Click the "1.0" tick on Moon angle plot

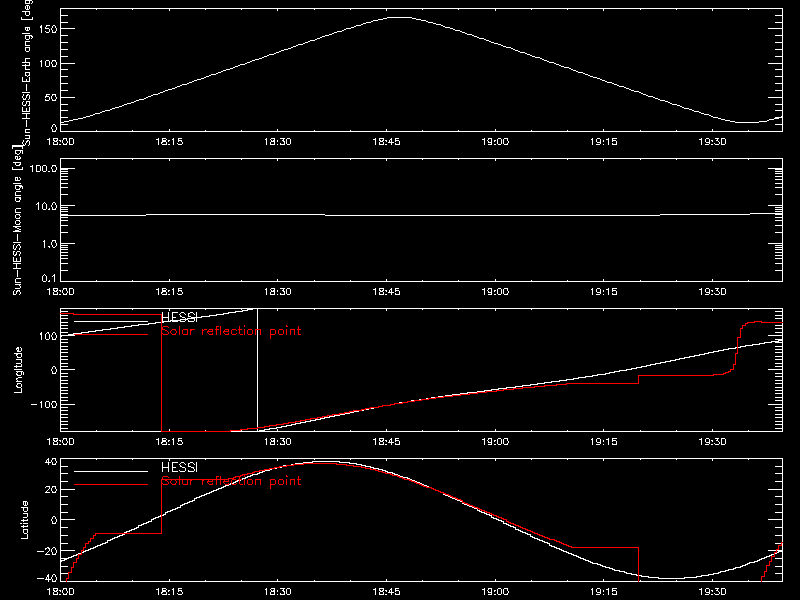(x=49, y=244)
